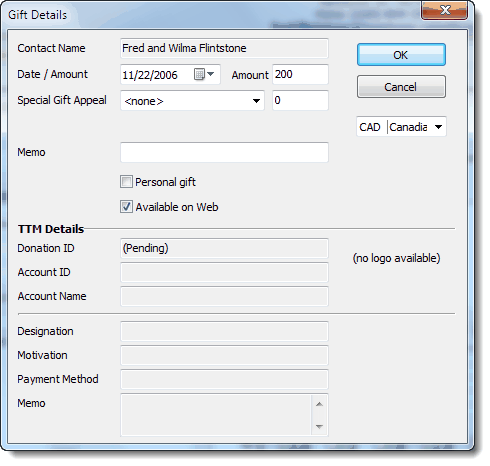Click the Designation field
This screenshot has height=466, width=490.
point(224,331)
